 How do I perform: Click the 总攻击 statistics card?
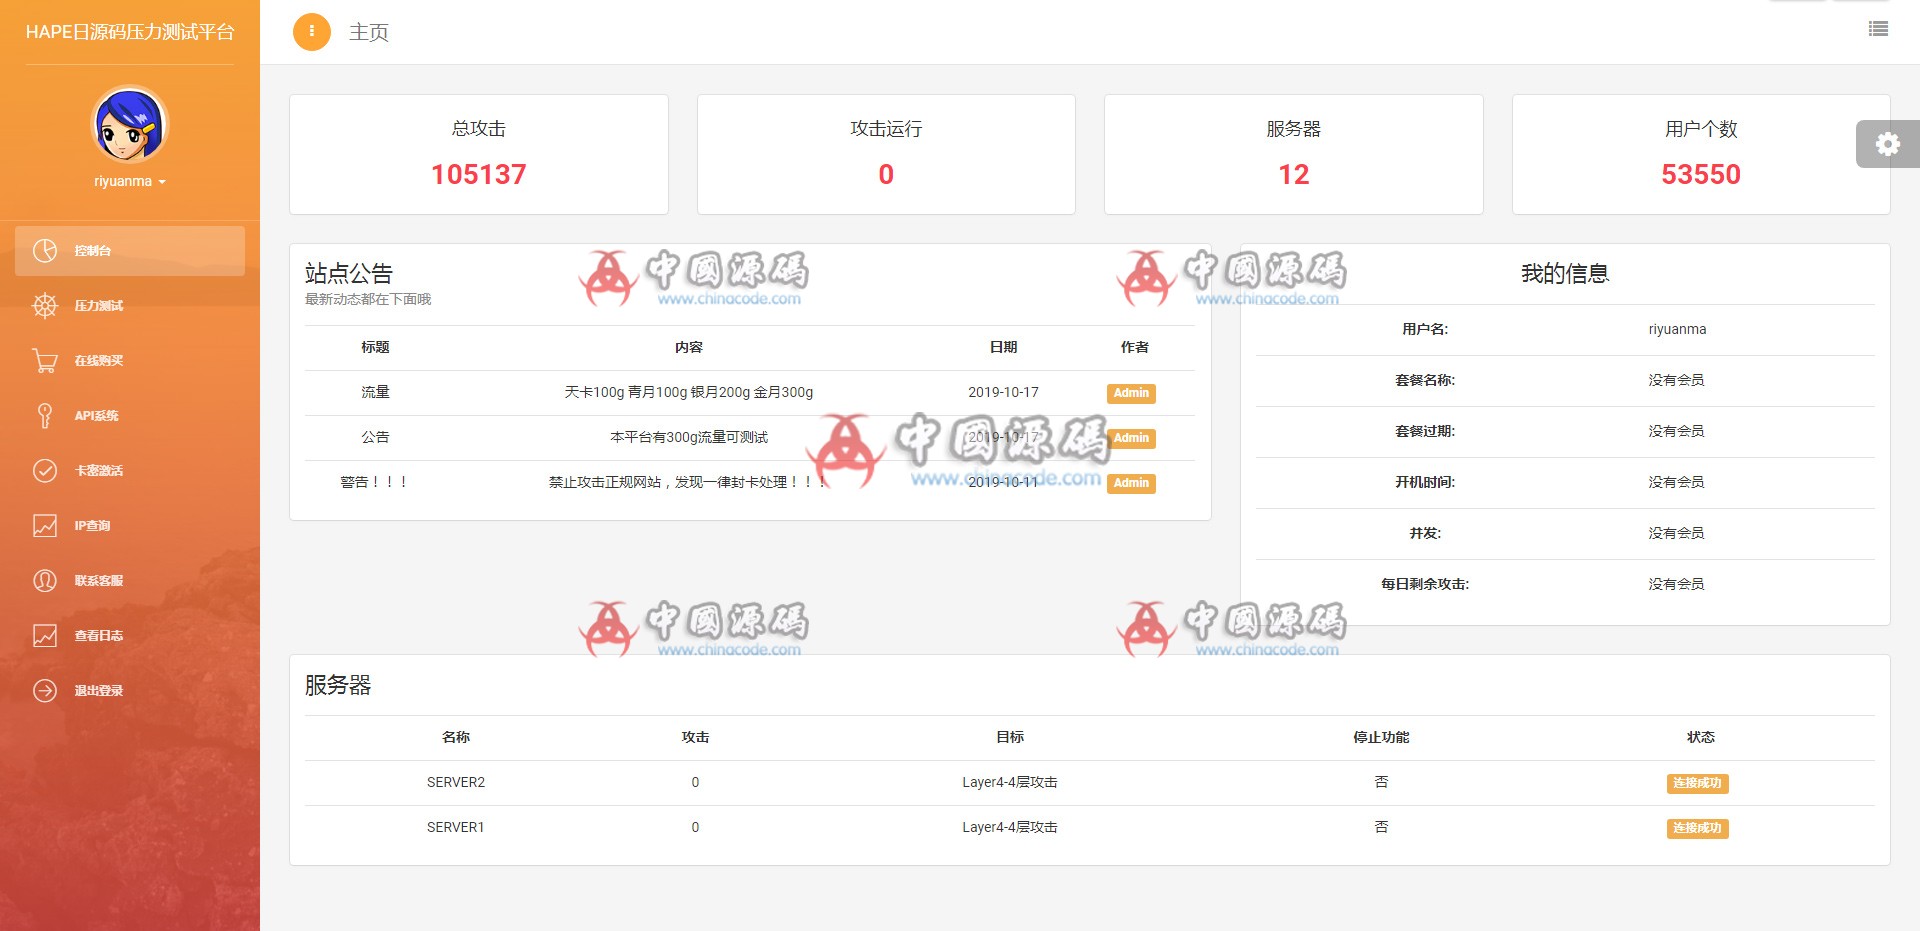478,154
